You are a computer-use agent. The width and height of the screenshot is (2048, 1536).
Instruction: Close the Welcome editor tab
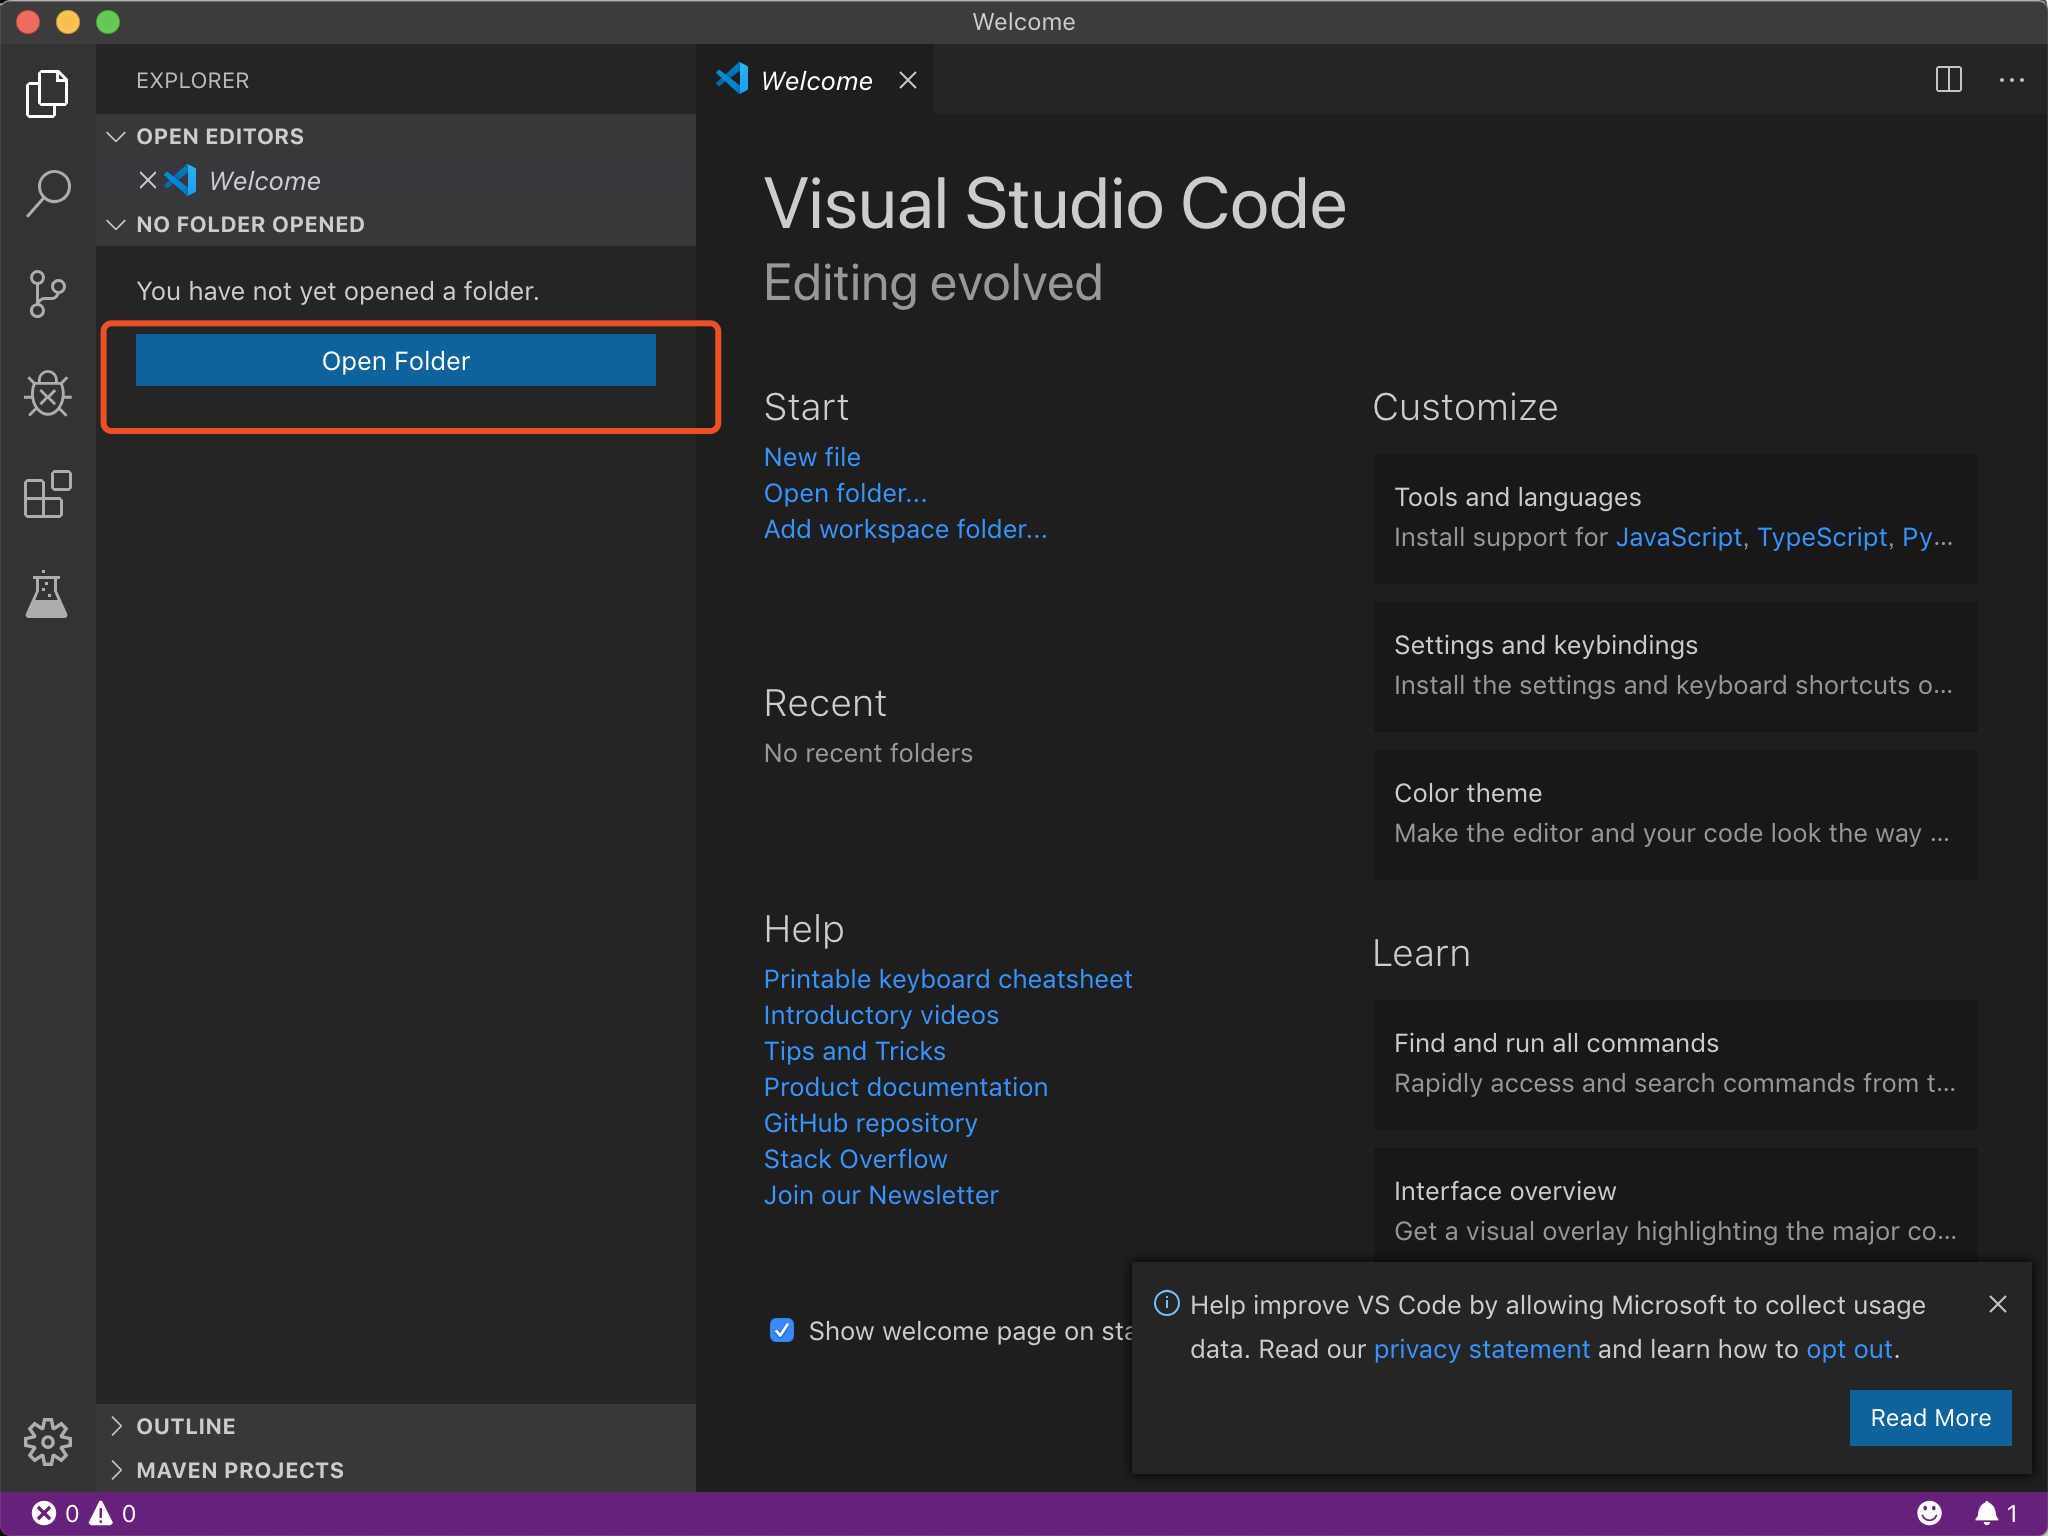pyautogui.click(x=907, y=80)
